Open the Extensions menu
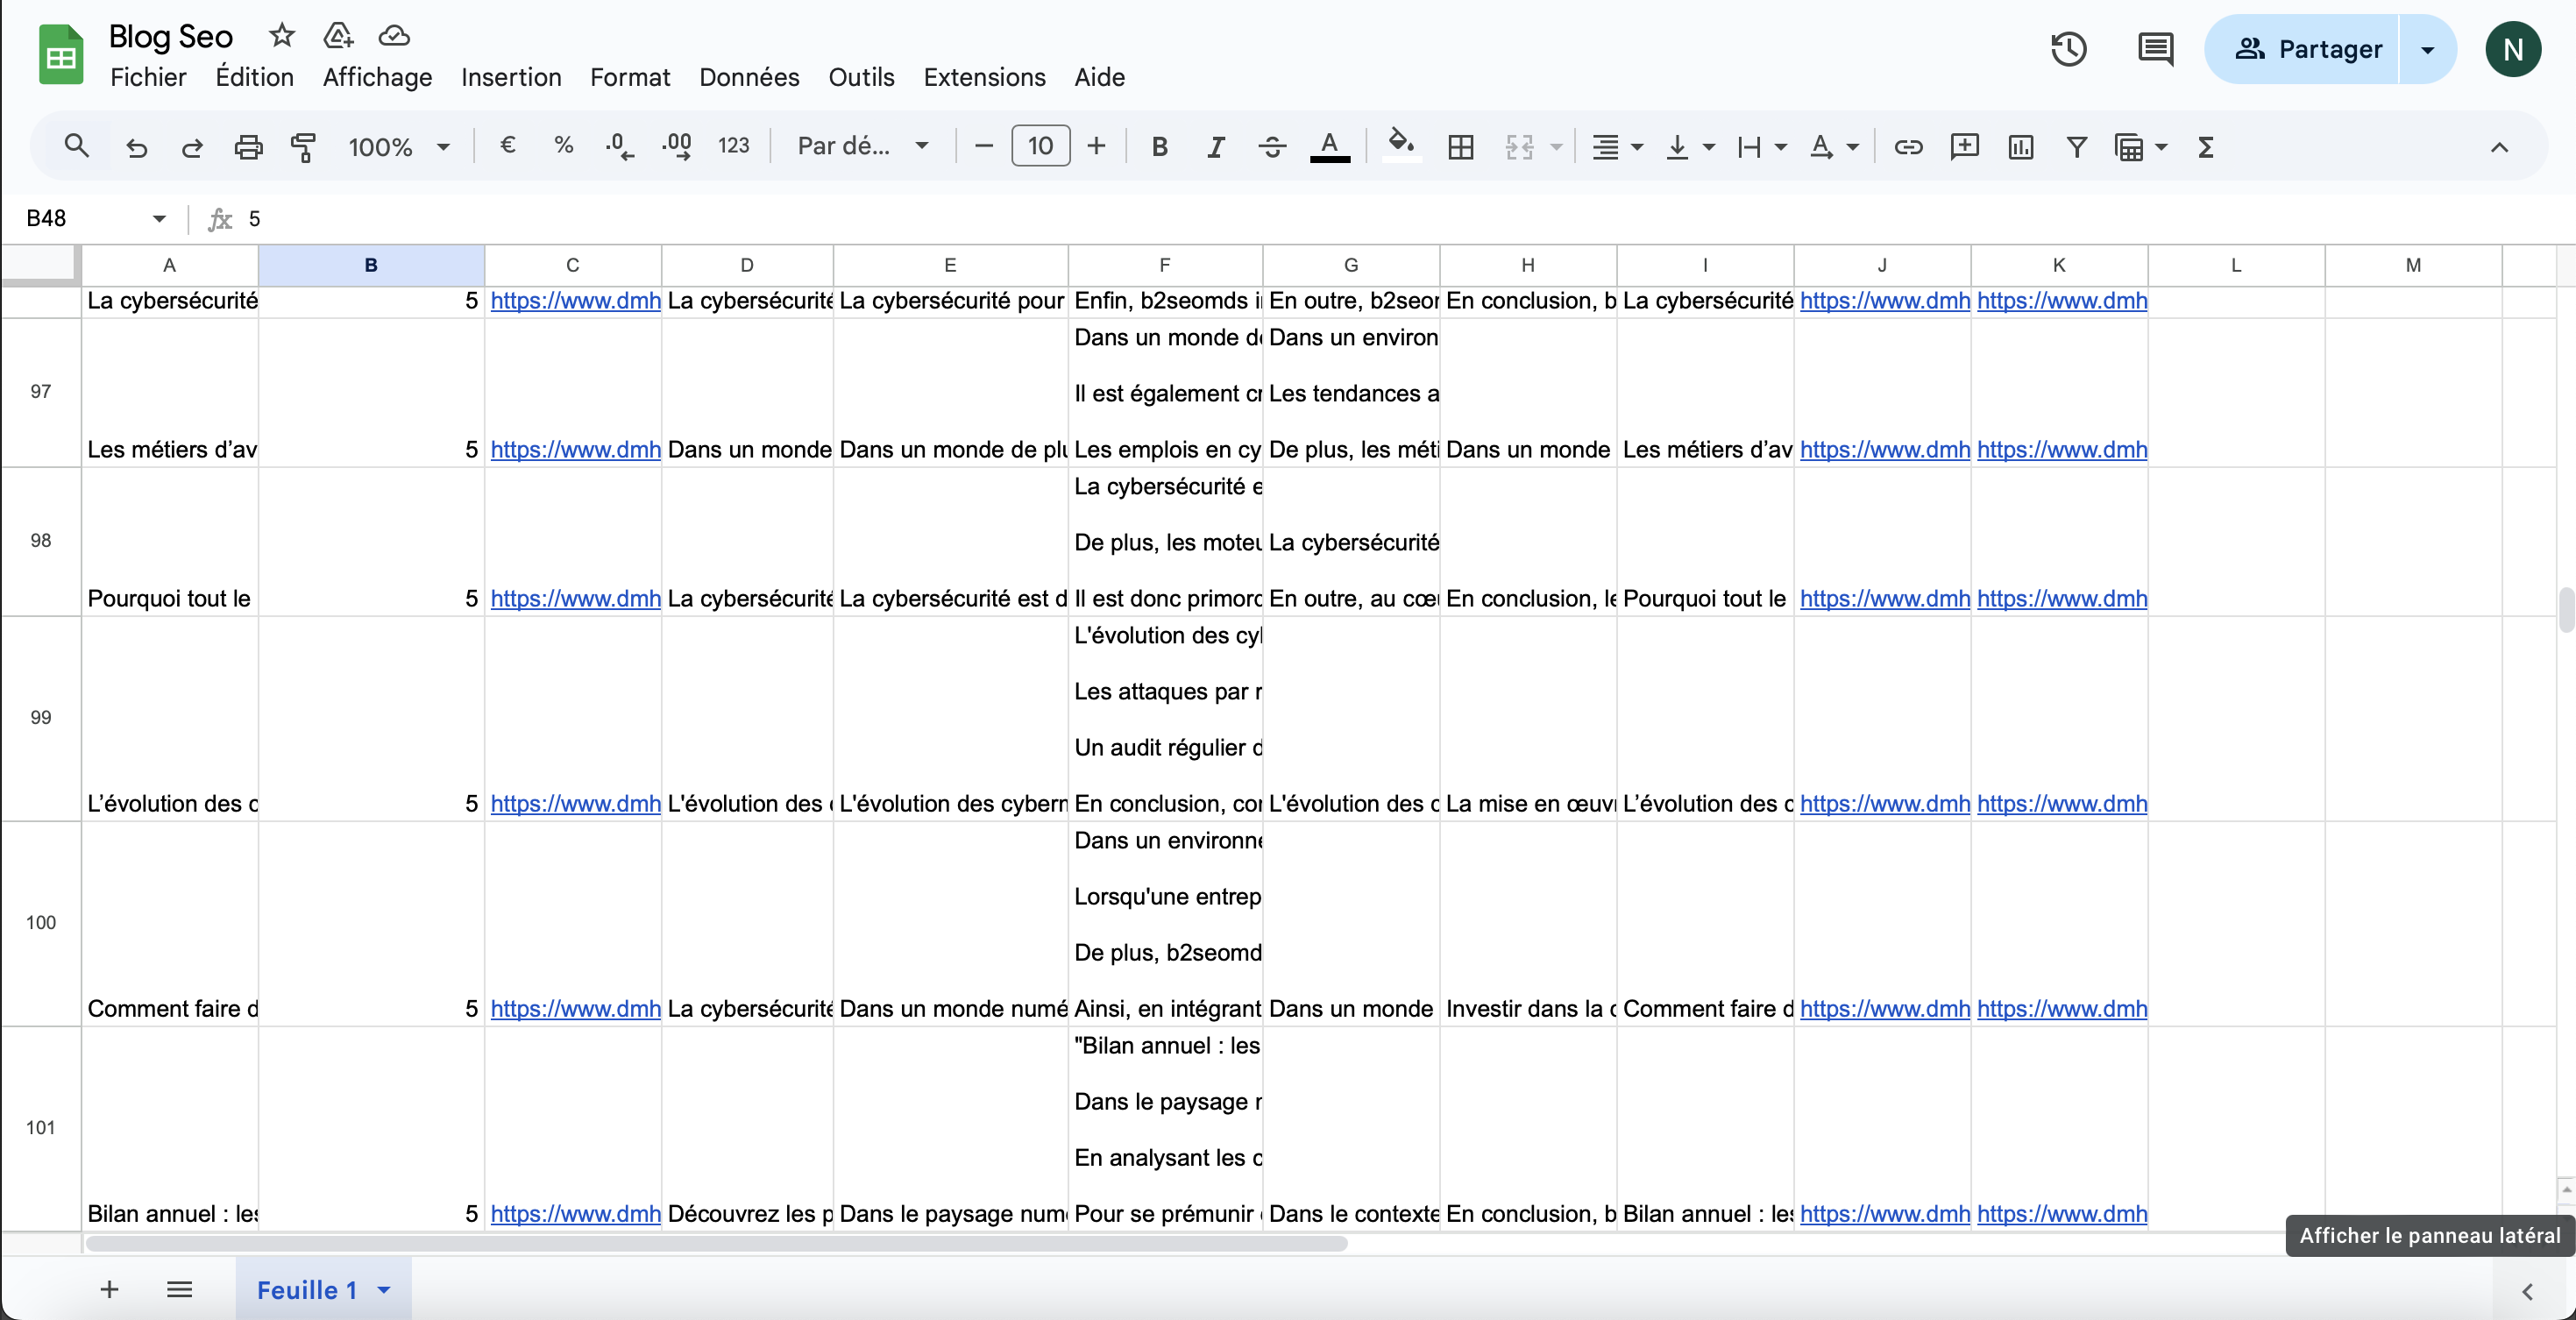Screen dimensions: 2576x1320 coord(984,77)
